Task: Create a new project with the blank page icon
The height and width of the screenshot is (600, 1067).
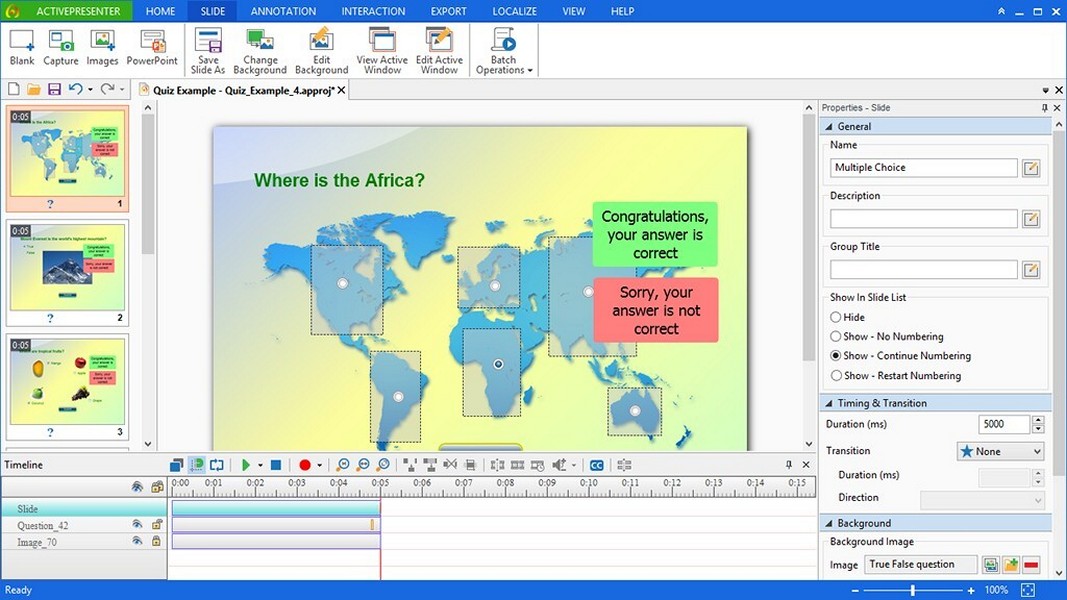Action: coord(14,89)
